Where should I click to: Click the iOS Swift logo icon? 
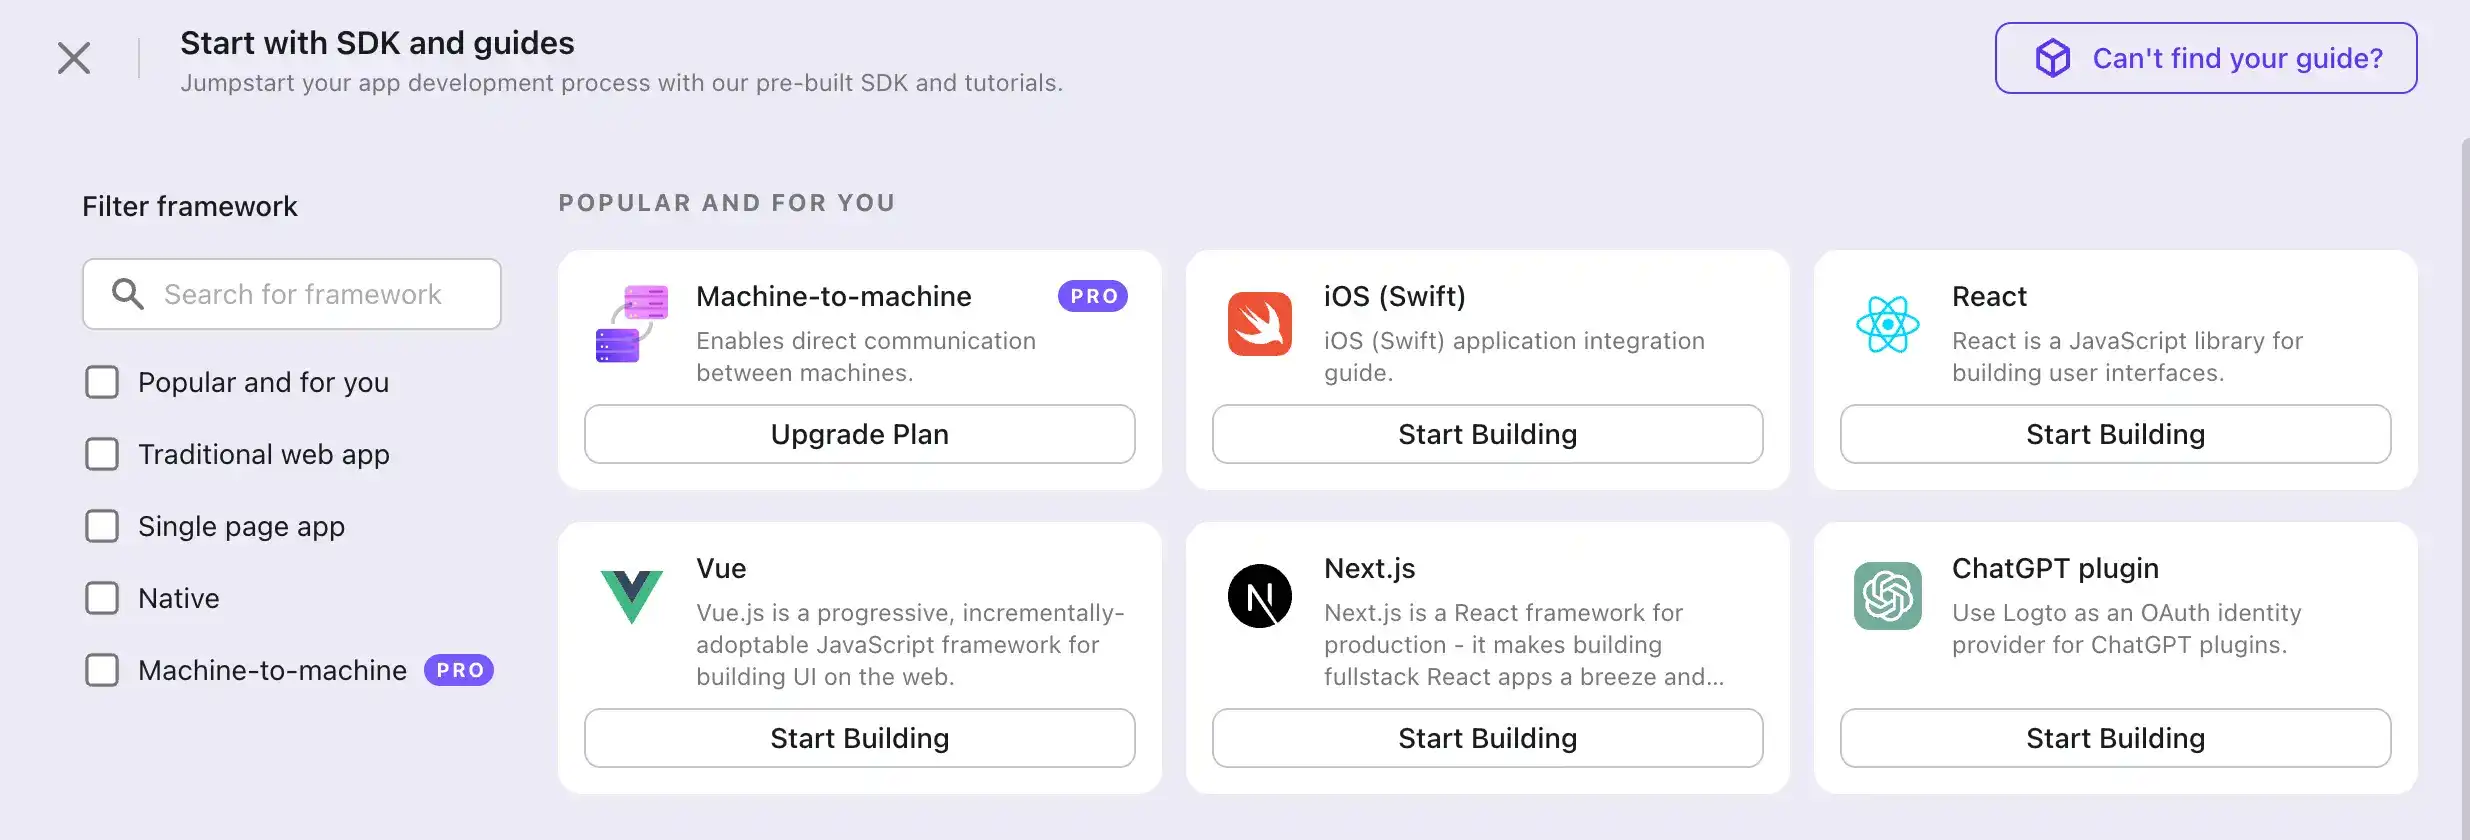point(1259,324)
